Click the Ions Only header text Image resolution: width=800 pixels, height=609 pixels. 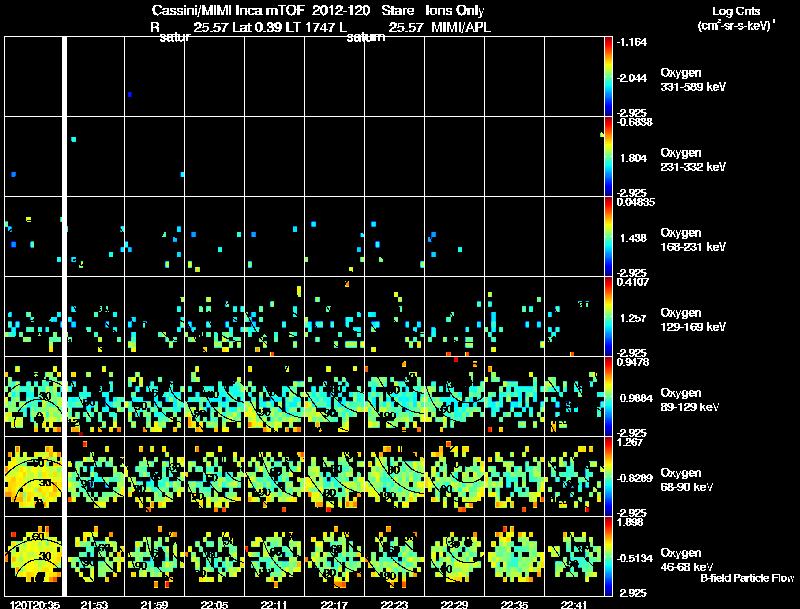pyautogui.click(x=455, y=11)
